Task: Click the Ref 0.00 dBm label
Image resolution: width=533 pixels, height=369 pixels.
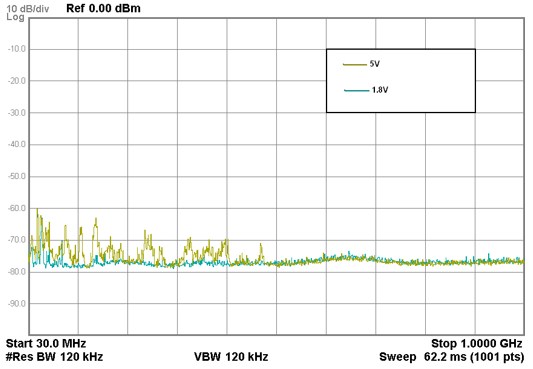Action: point(103,8)
